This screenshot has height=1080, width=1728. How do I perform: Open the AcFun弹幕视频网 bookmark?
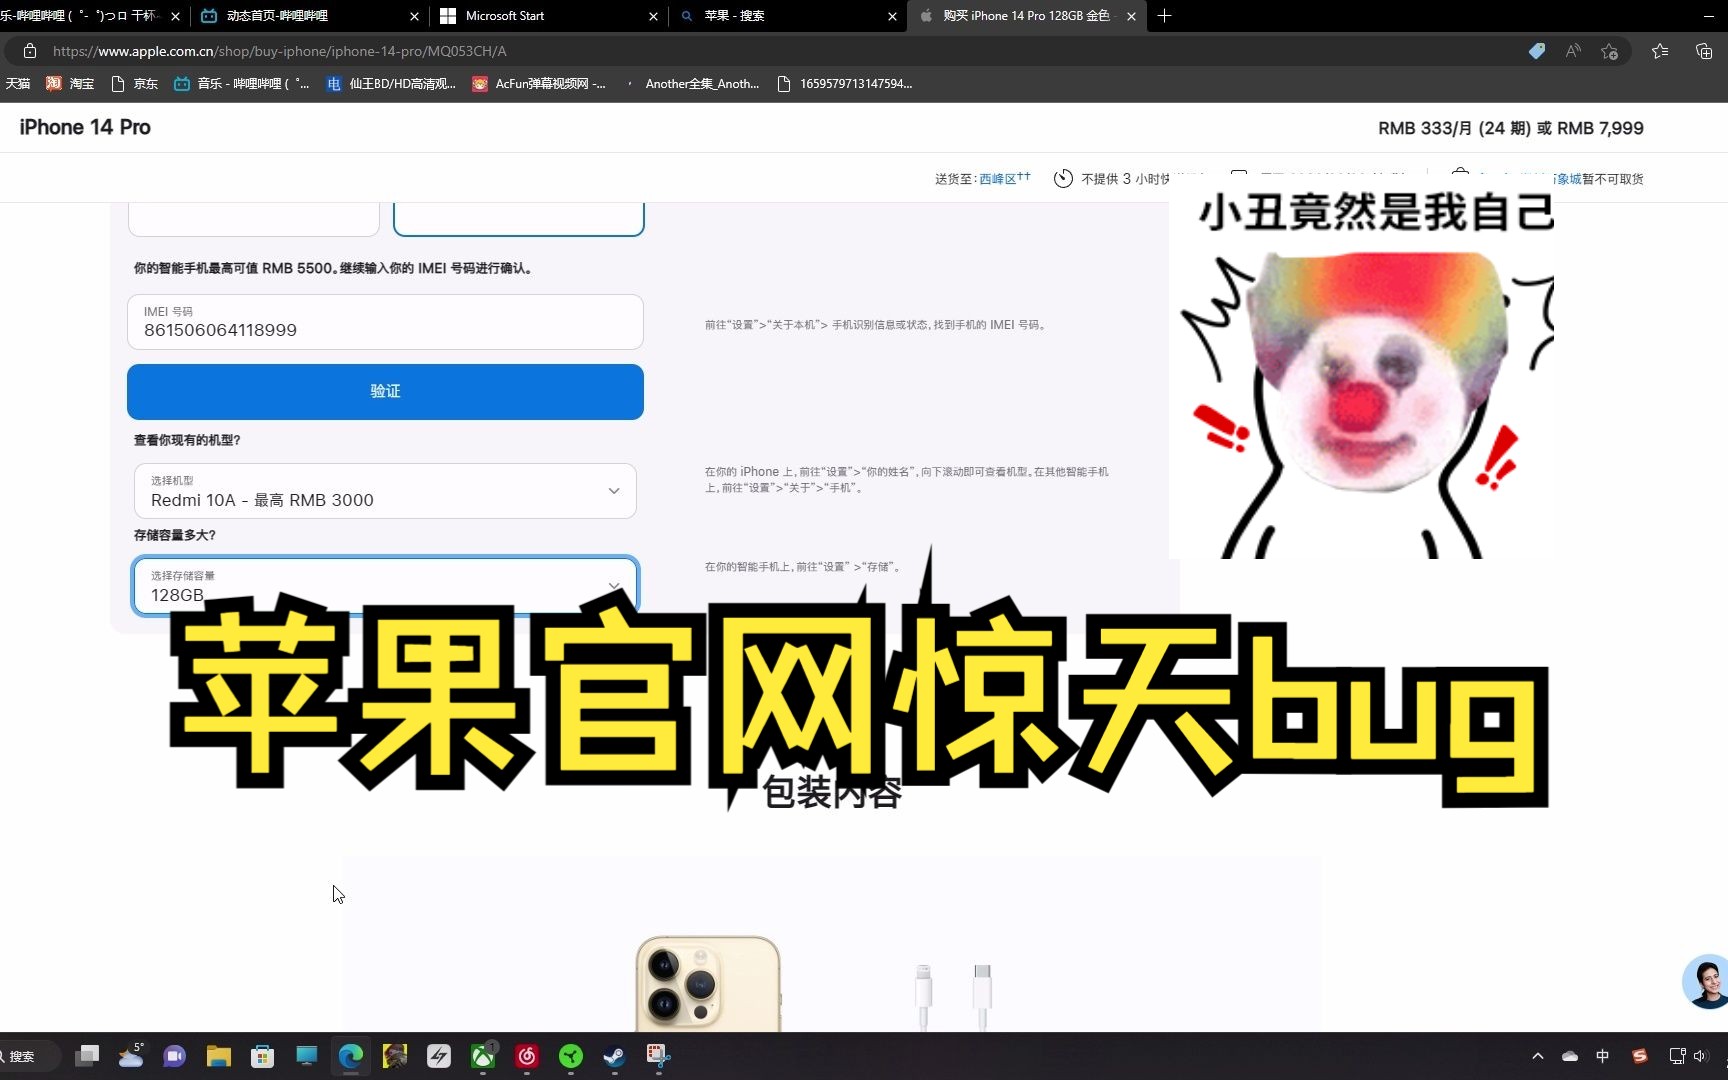[539, 84]
